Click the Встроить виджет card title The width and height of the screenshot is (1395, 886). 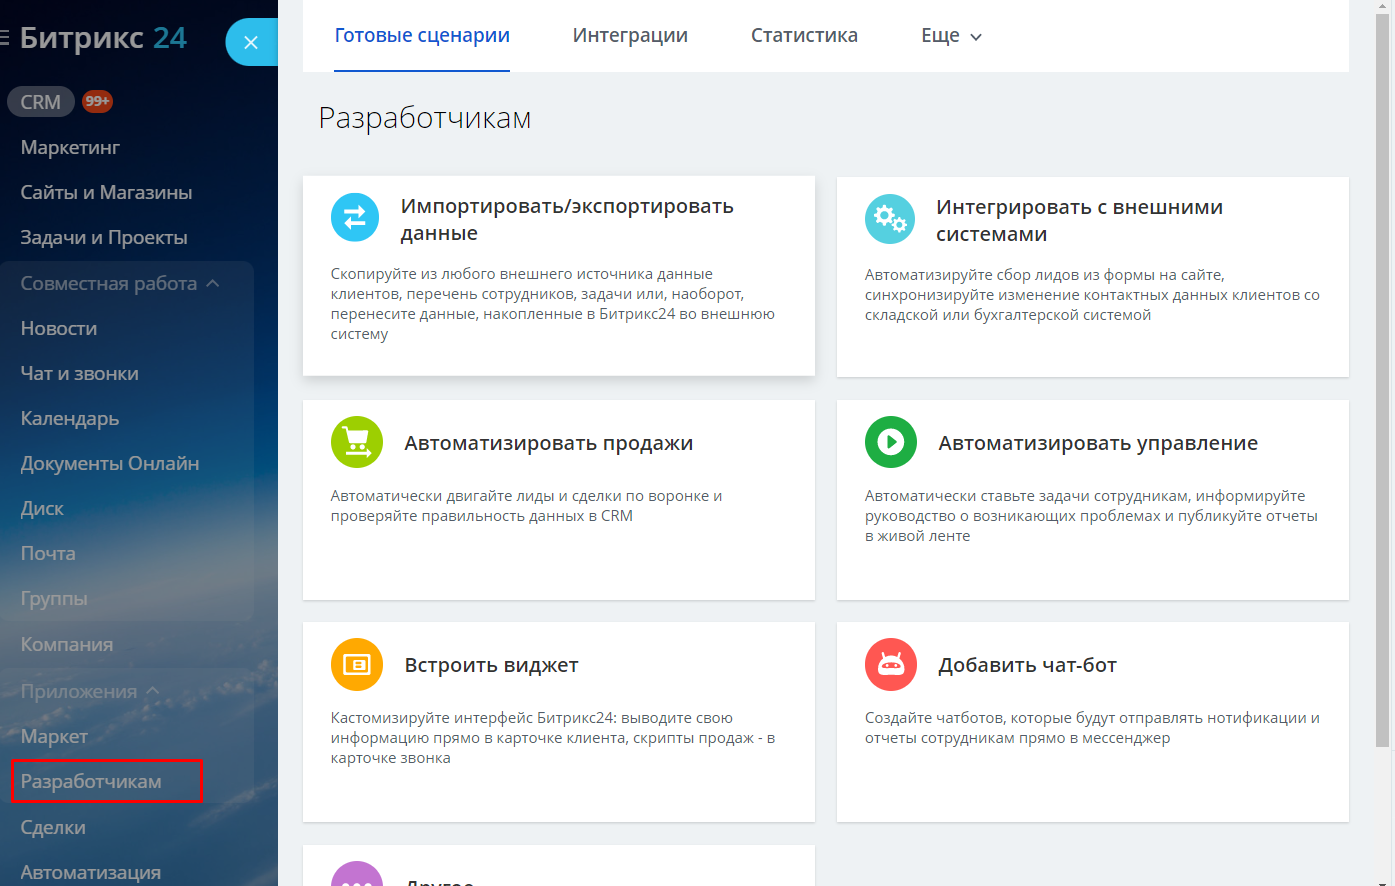point(491,665)
